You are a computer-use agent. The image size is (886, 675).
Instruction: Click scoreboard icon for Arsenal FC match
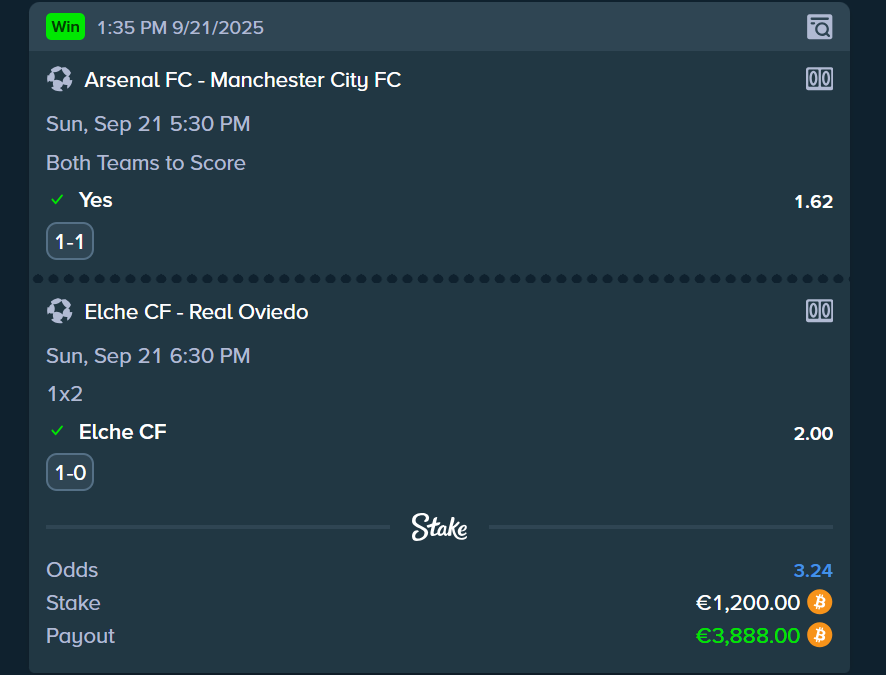point(819,79)
